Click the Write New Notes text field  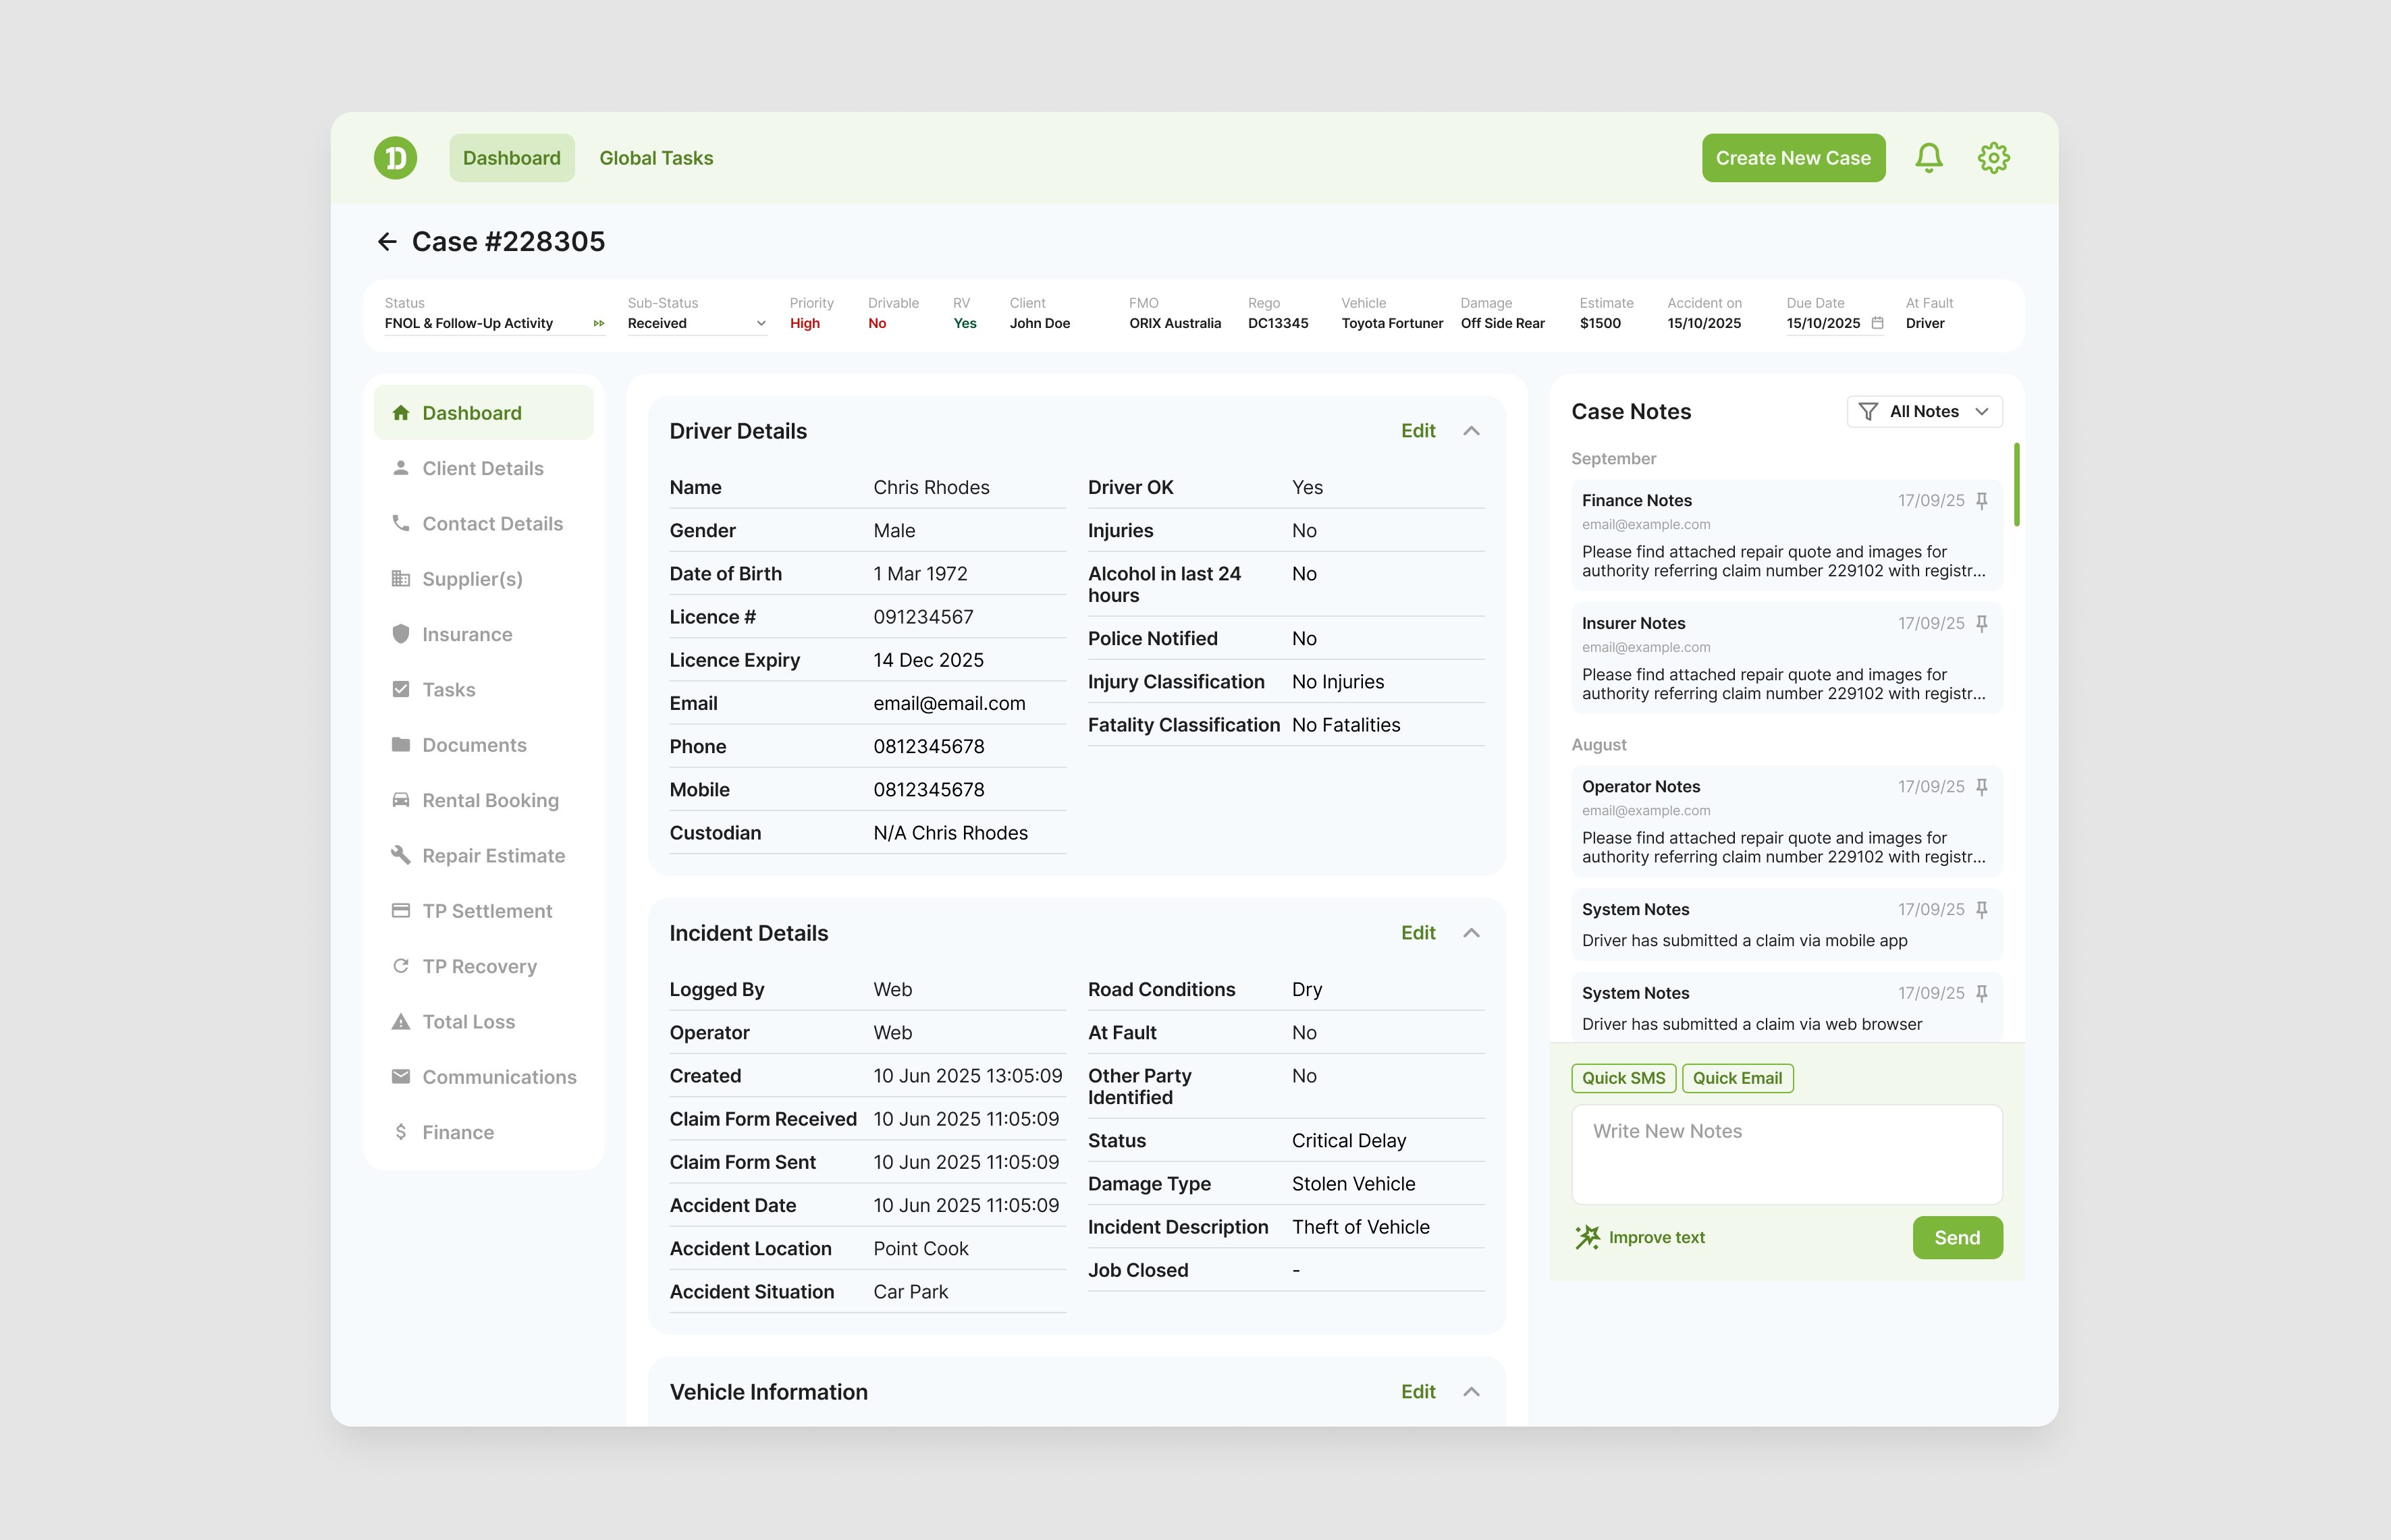(x=1787, y=1154)
